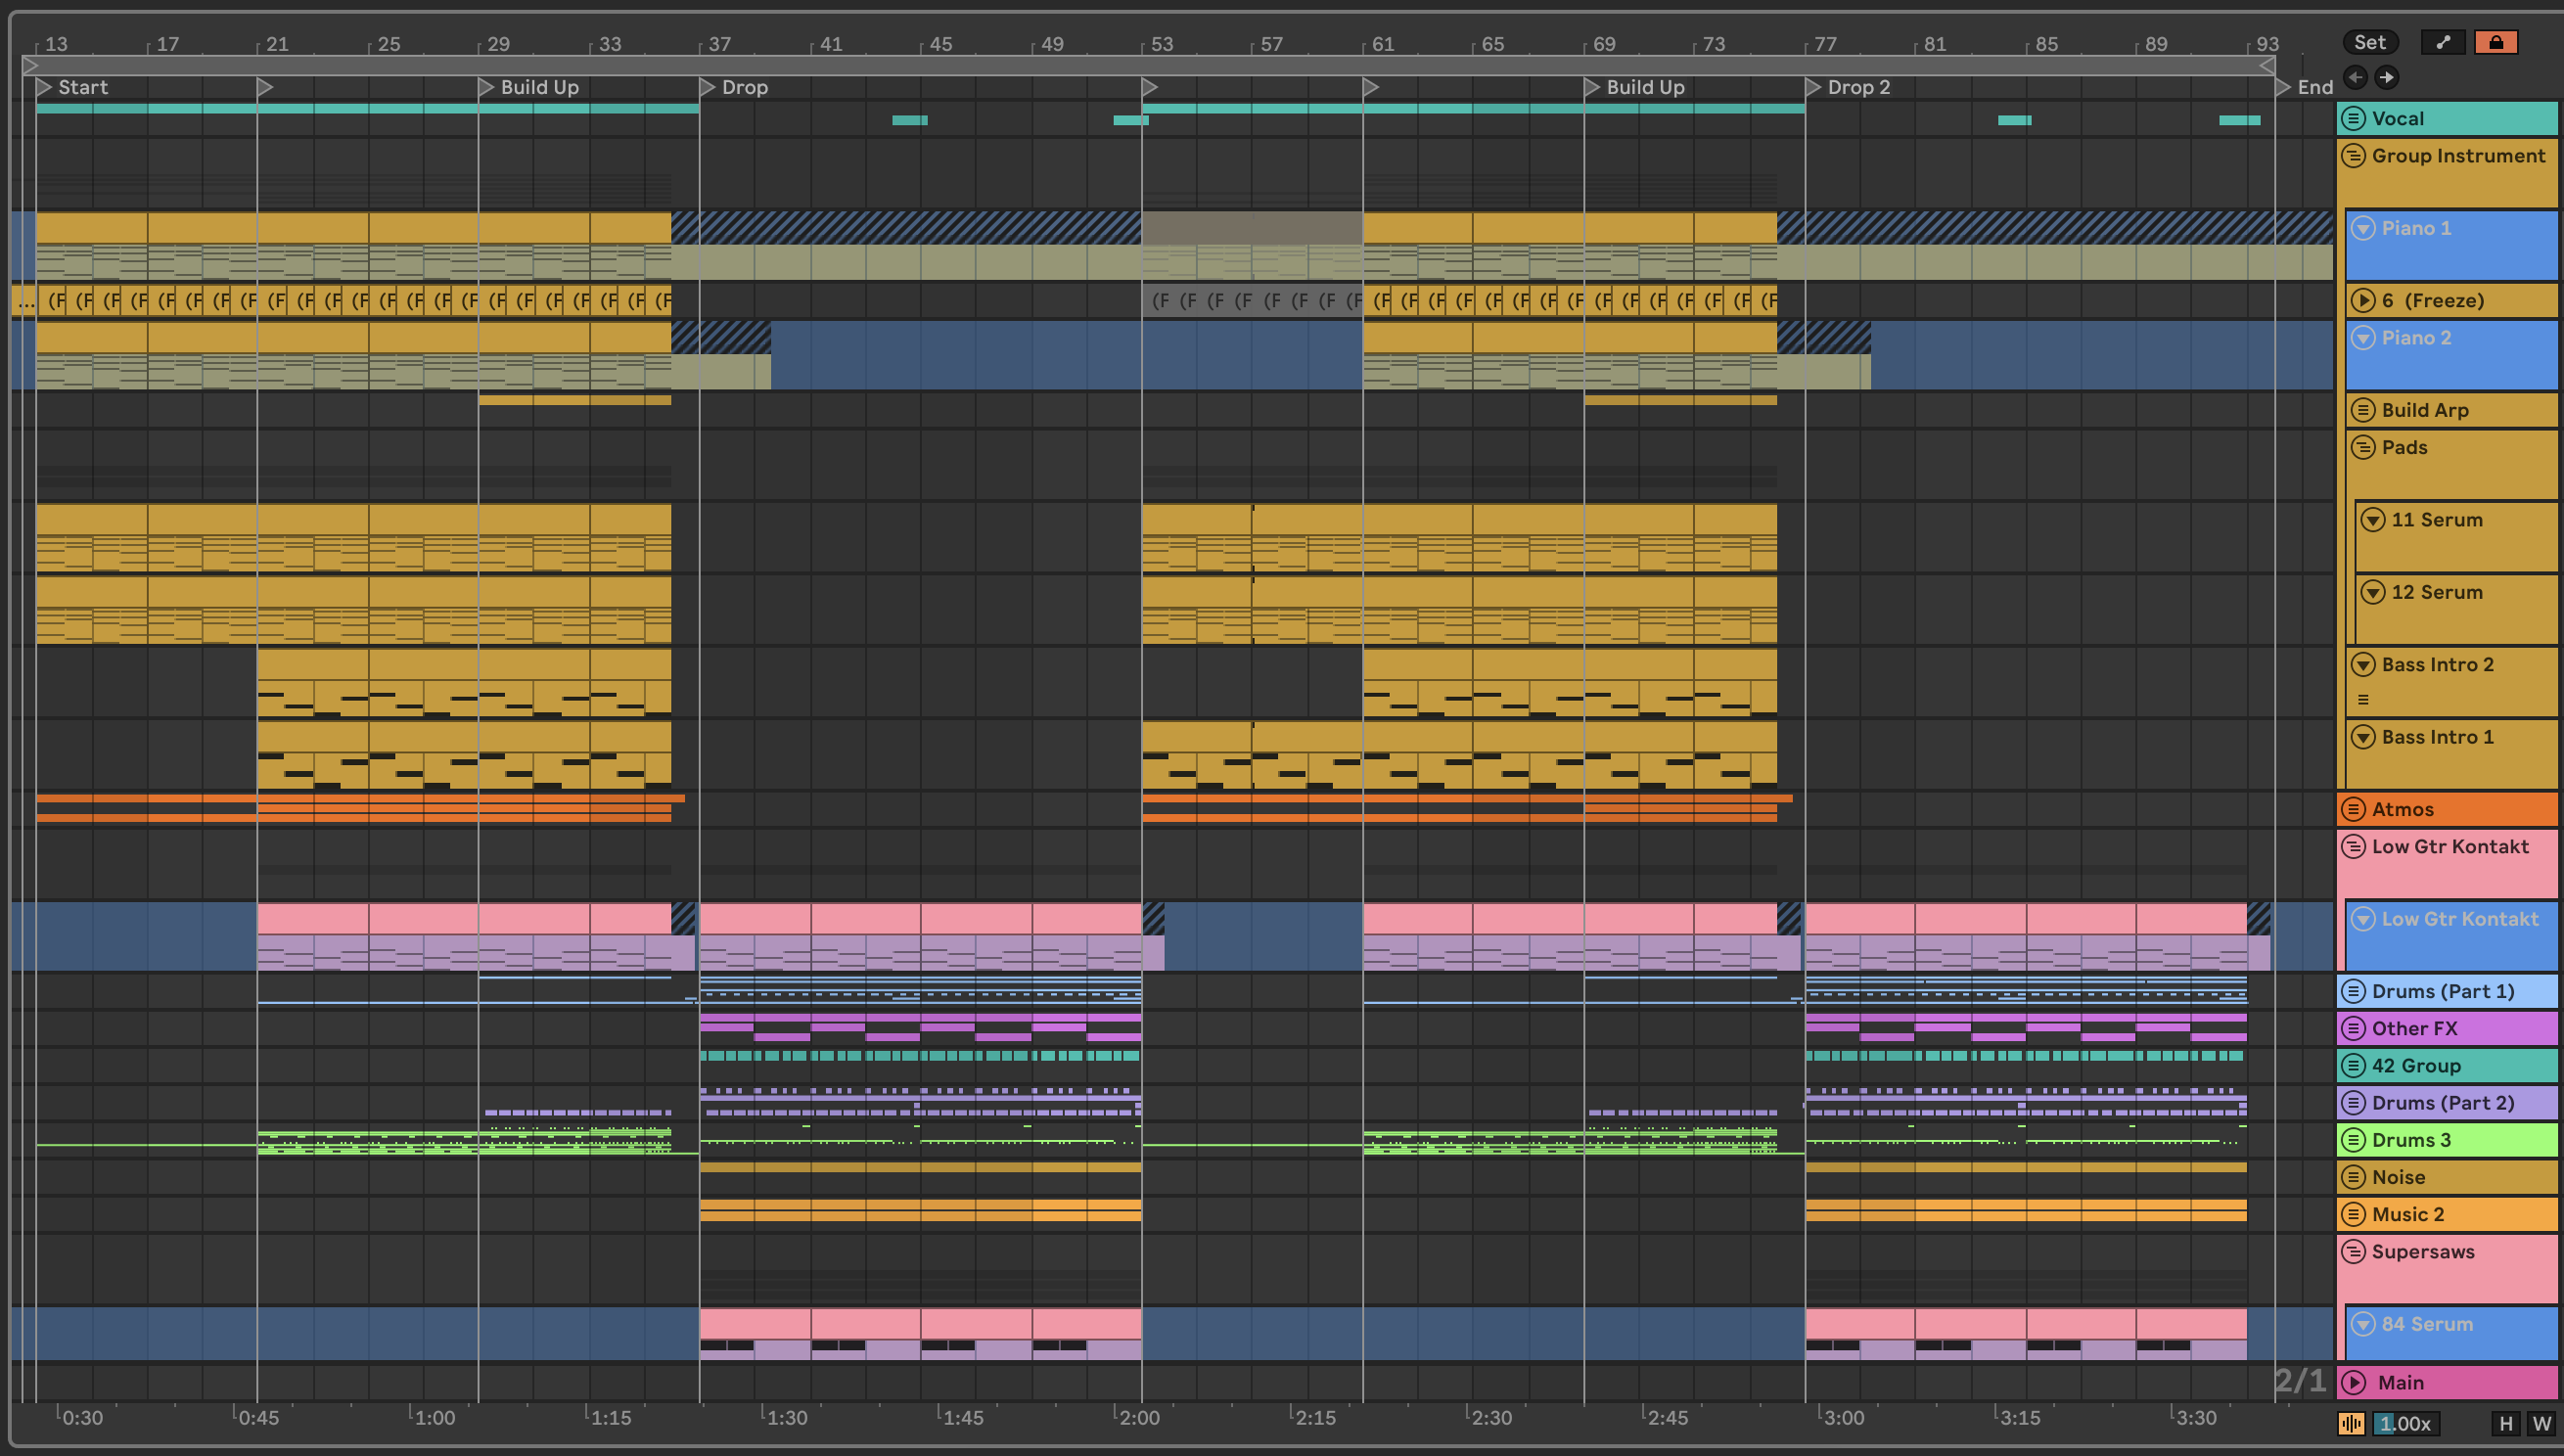Collapse the Group Instrument group
Image resolution: width=2564 pixels, height=1456 pixels.
(x=2353, y=155)
